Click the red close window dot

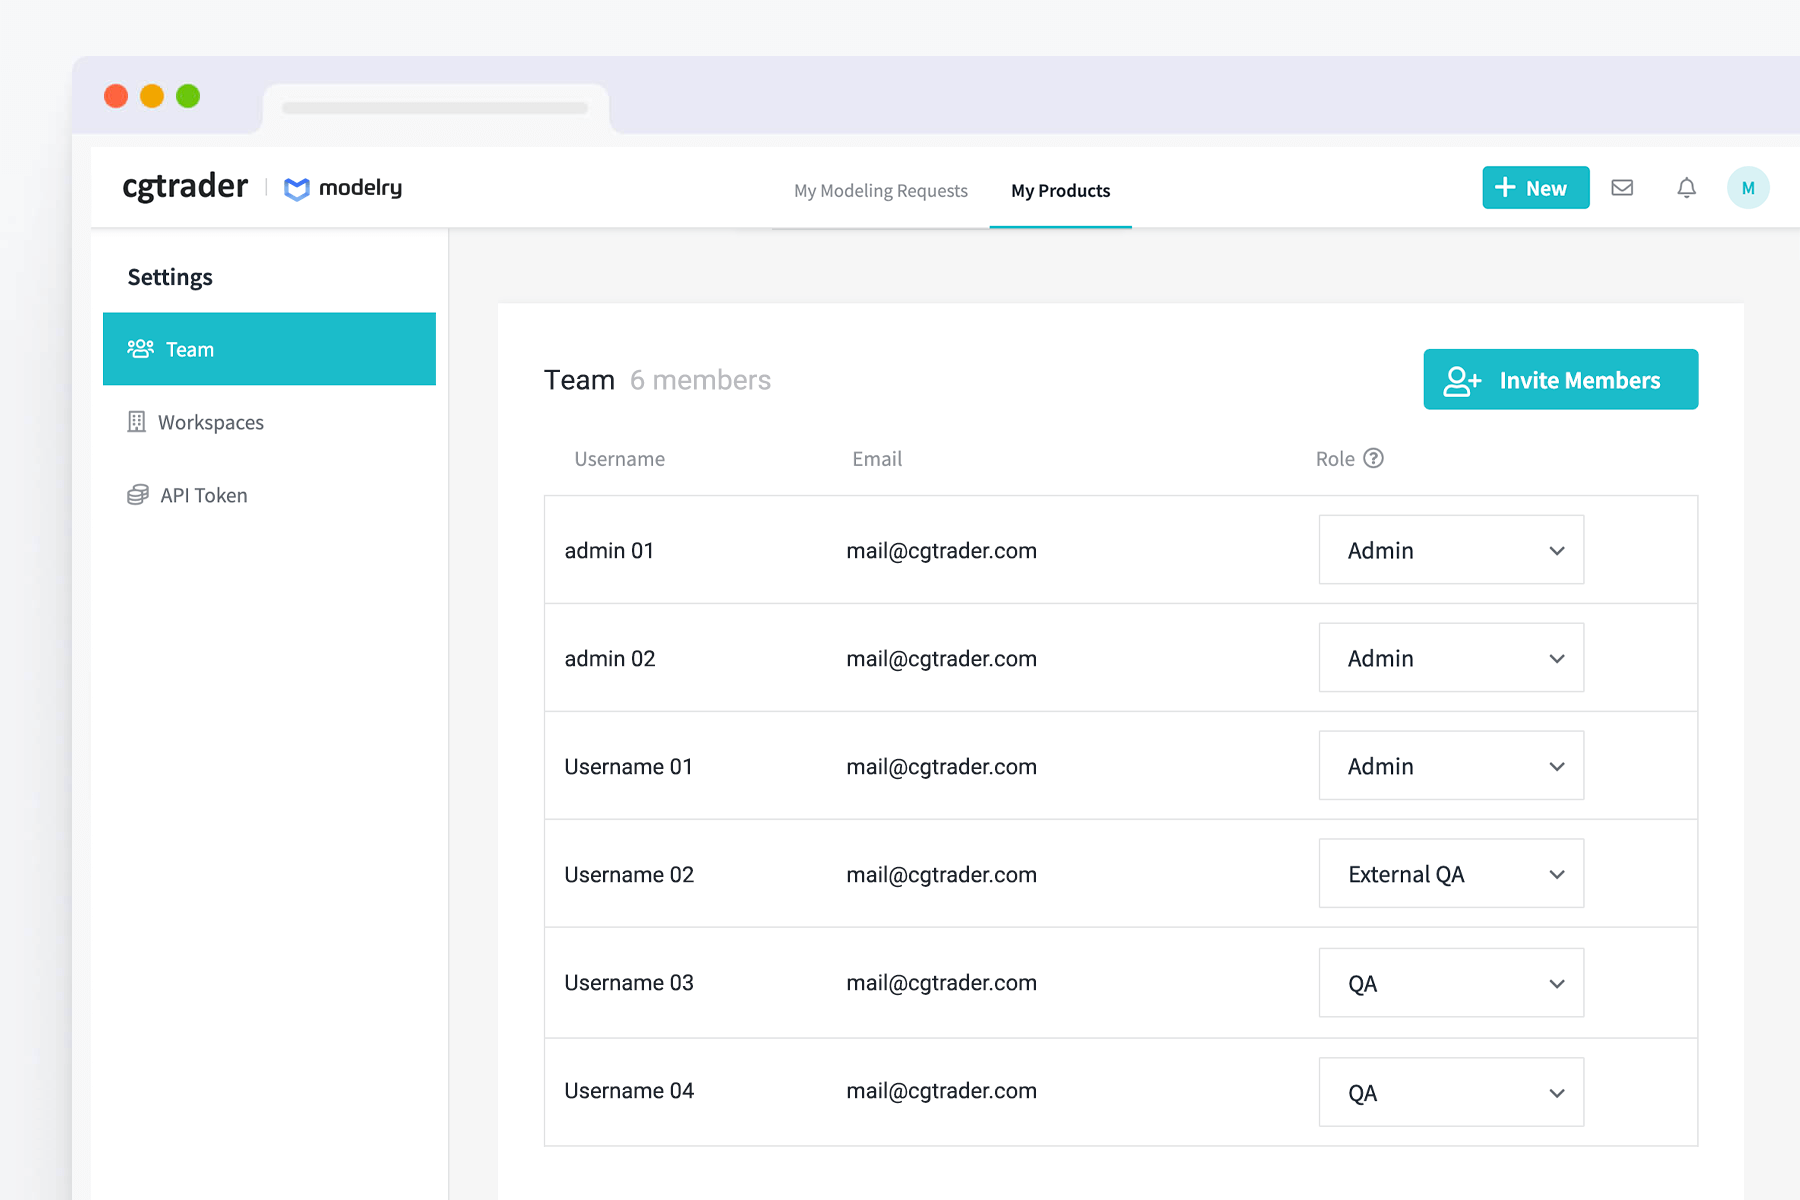click(116, 96)
